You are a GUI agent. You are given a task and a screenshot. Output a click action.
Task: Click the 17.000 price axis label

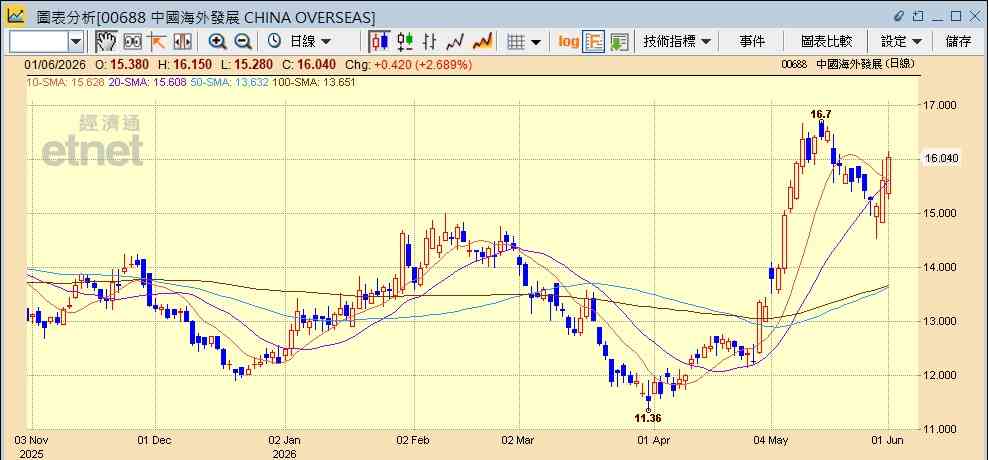click(939, 105)
